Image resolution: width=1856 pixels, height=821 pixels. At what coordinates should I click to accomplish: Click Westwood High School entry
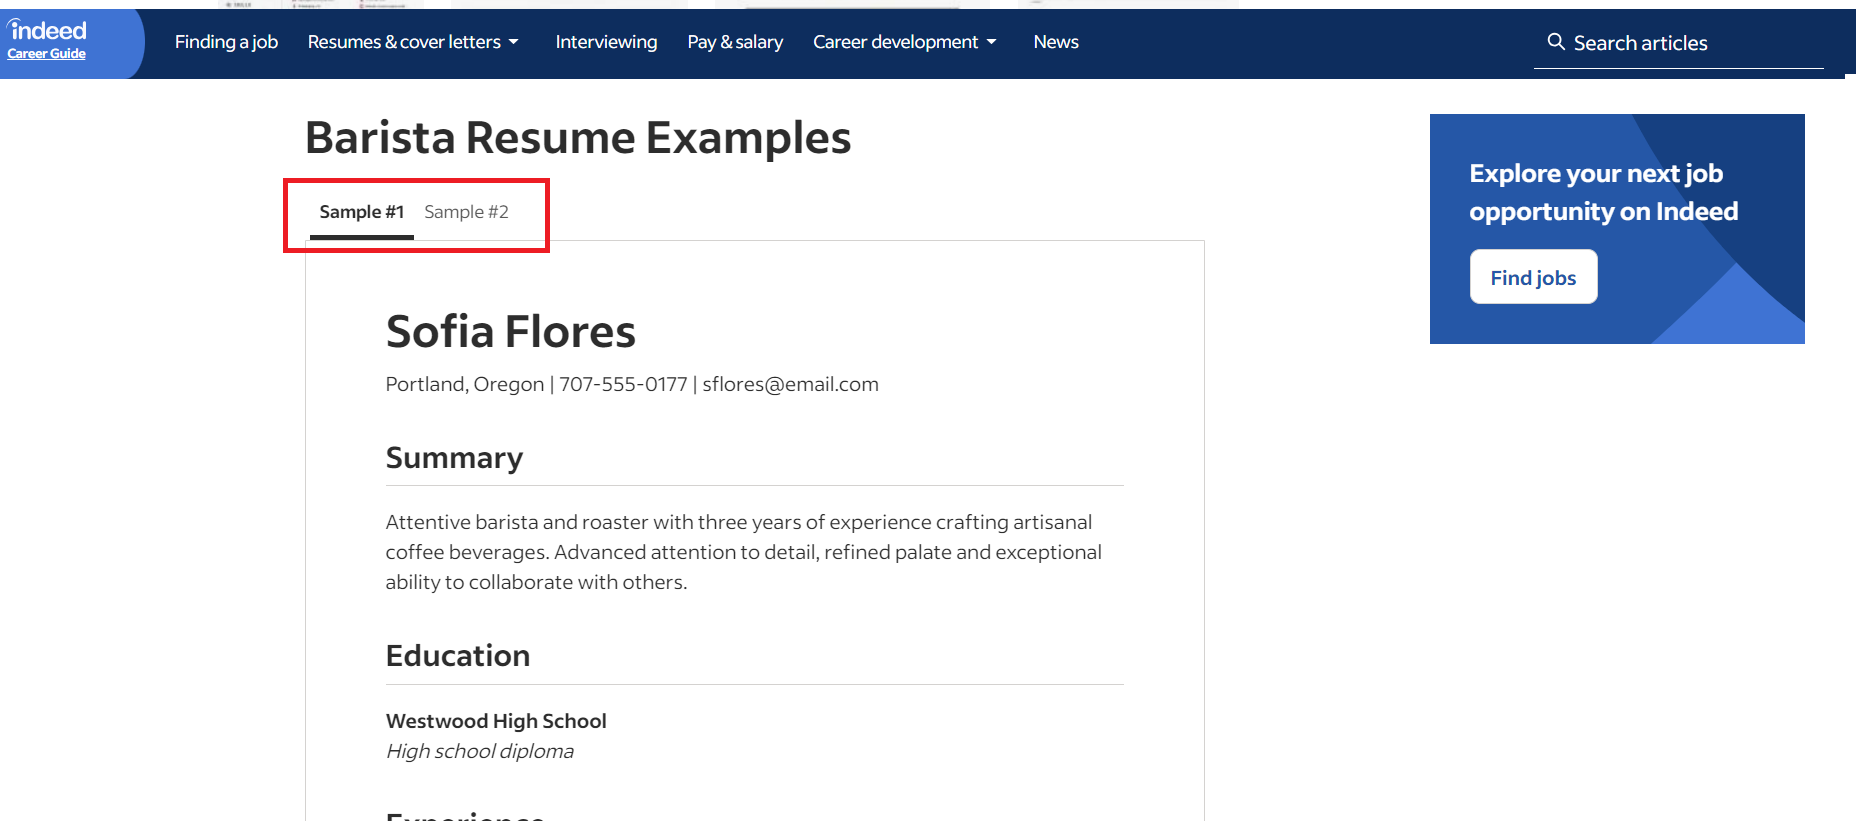[496, 721]
